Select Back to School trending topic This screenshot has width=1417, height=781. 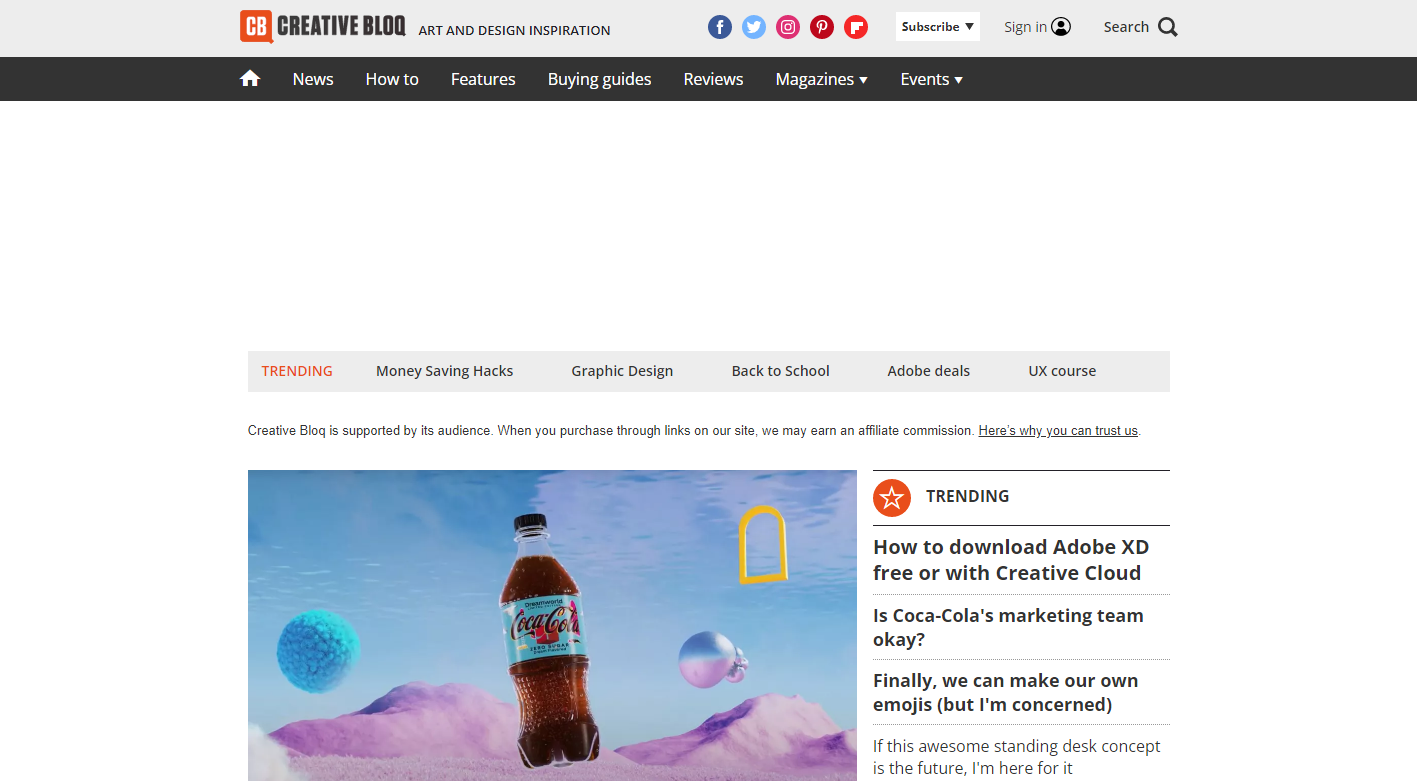point(781,371)
